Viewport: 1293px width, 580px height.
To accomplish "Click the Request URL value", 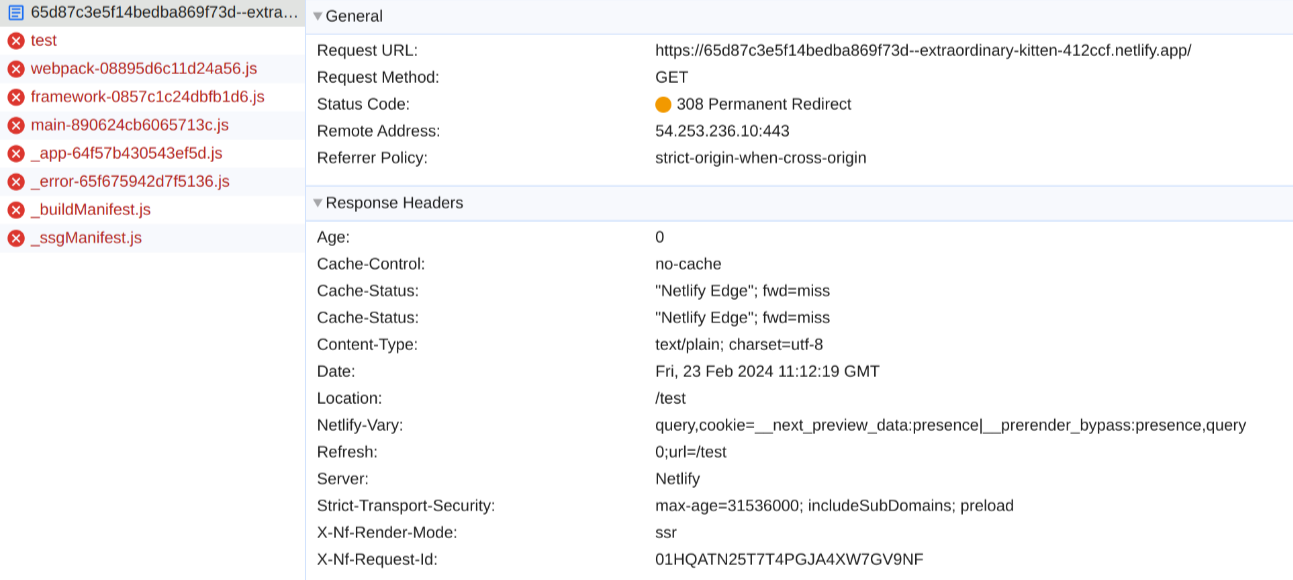I will point(922,51).
